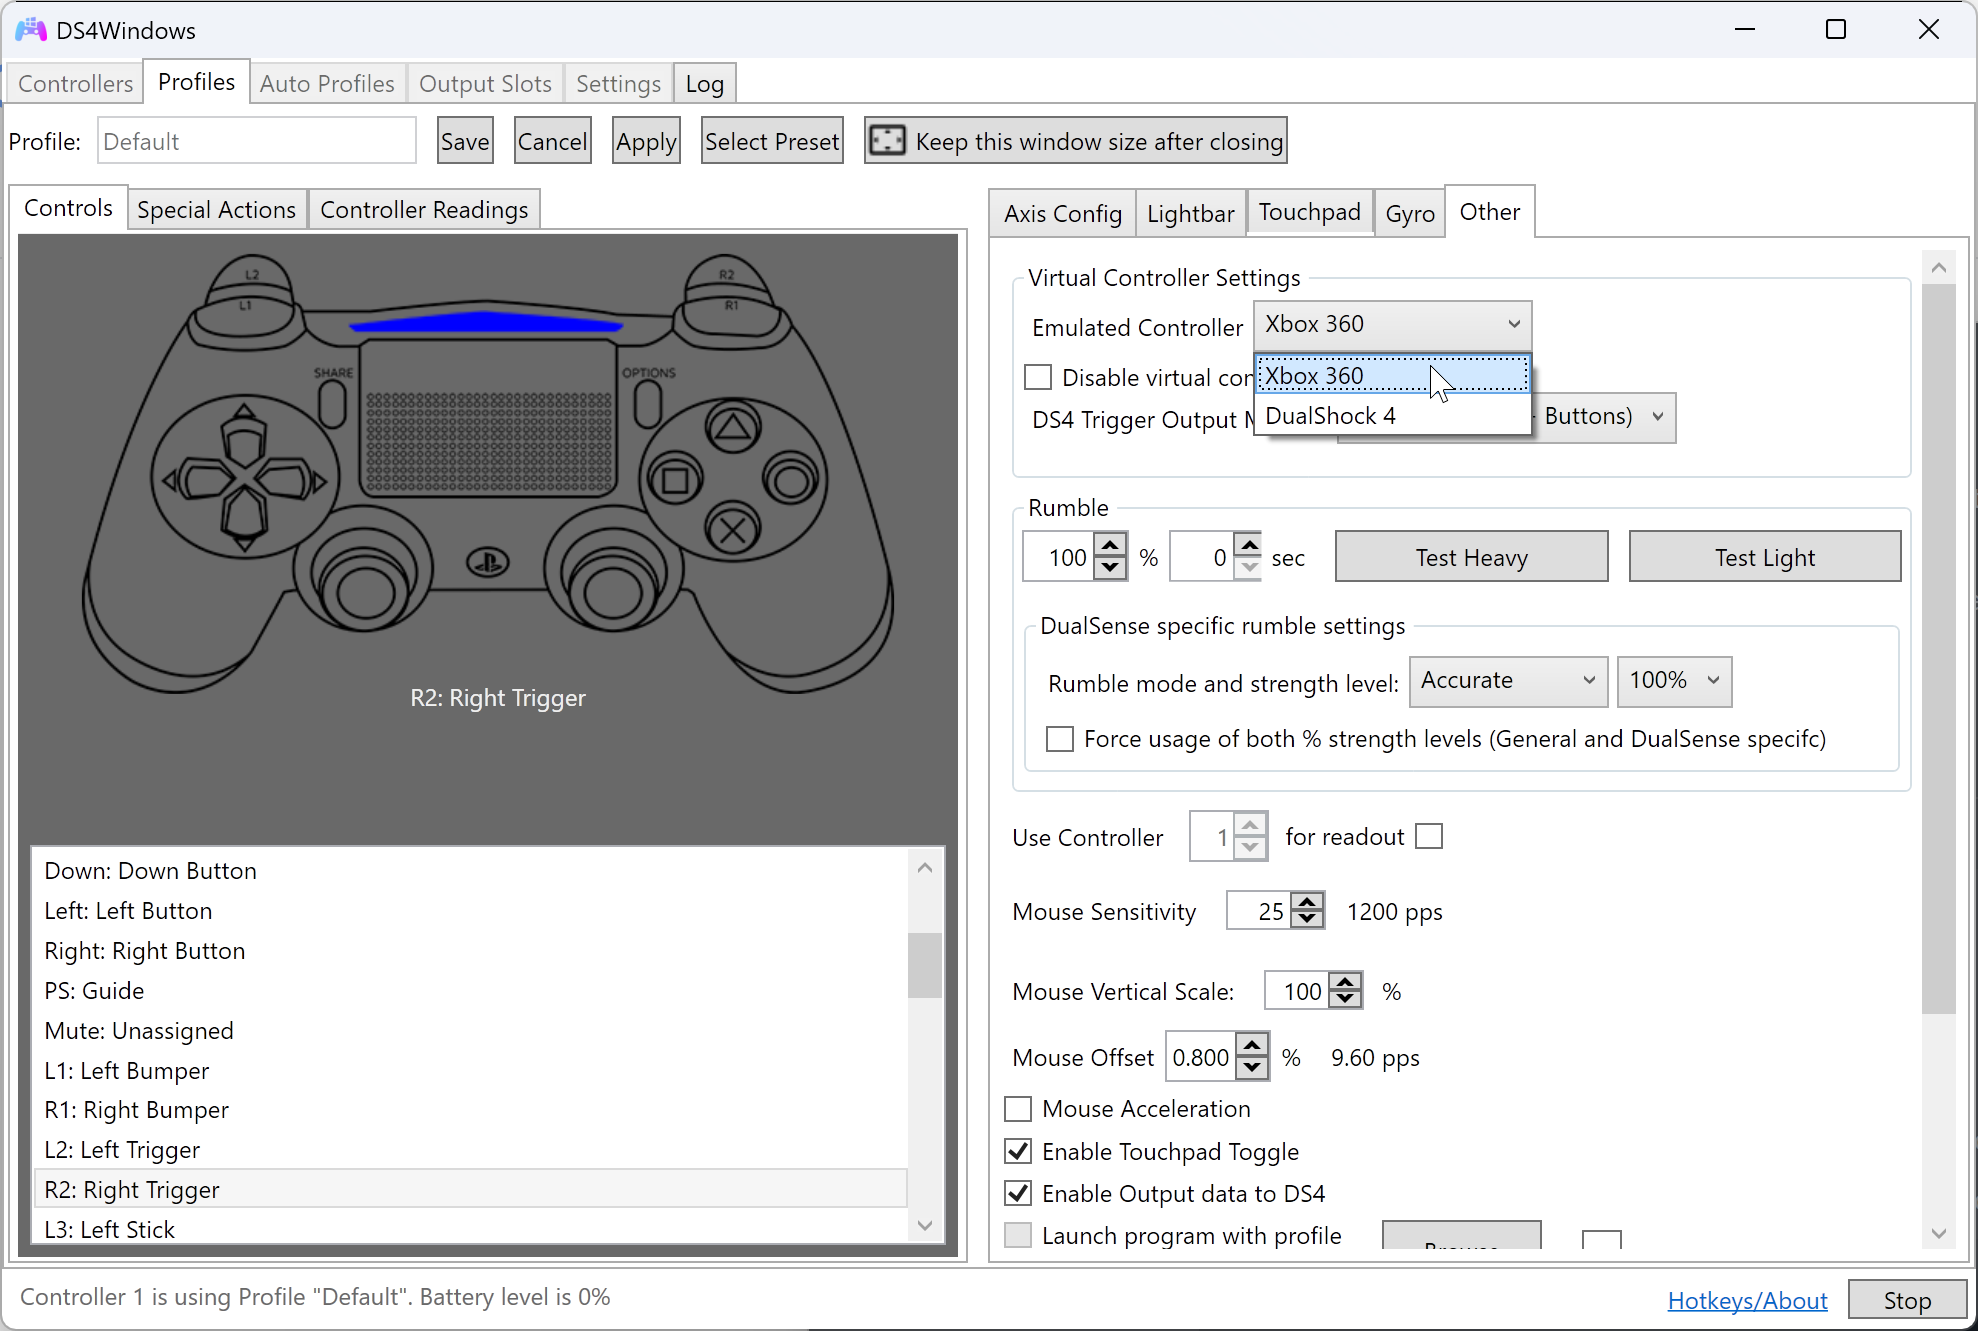
Task: Click the Triangle button on controller diagram
Action: [733, 428]
